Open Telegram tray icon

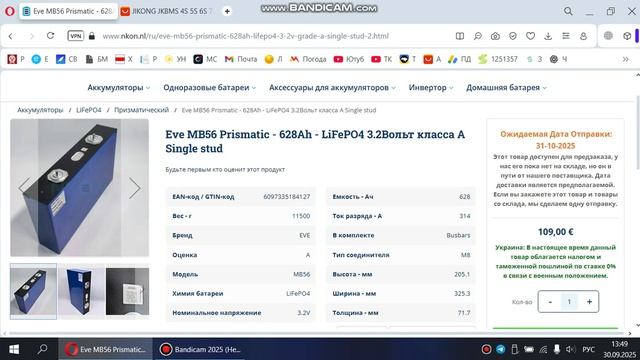click(x=500, y=349)
